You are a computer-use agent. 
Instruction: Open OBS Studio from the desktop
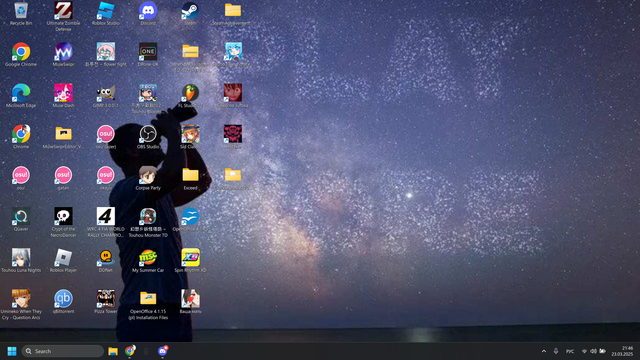coord(148,137)
